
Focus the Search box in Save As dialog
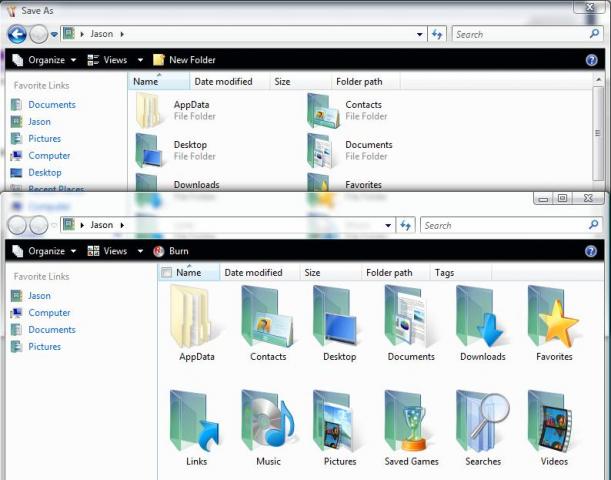[x=520, y=34]
